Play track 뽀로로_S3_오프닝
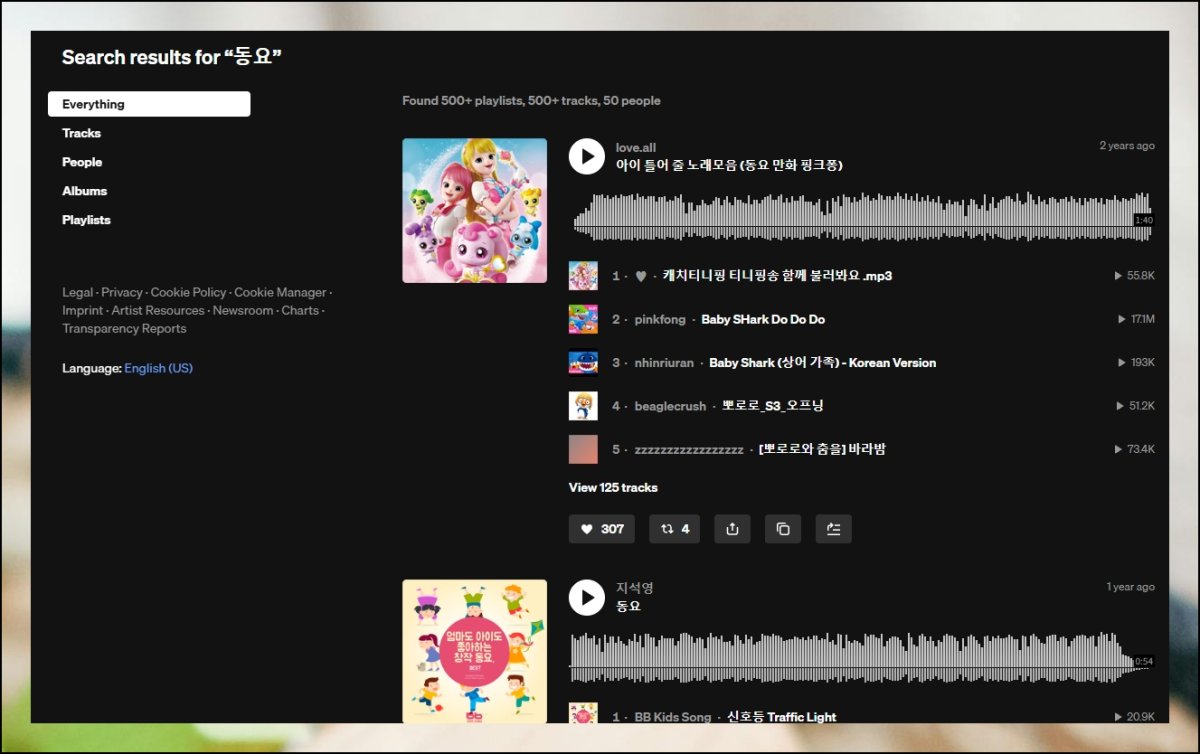Image resolution: width=1200 pixels, height=754 pixels. 773,407
